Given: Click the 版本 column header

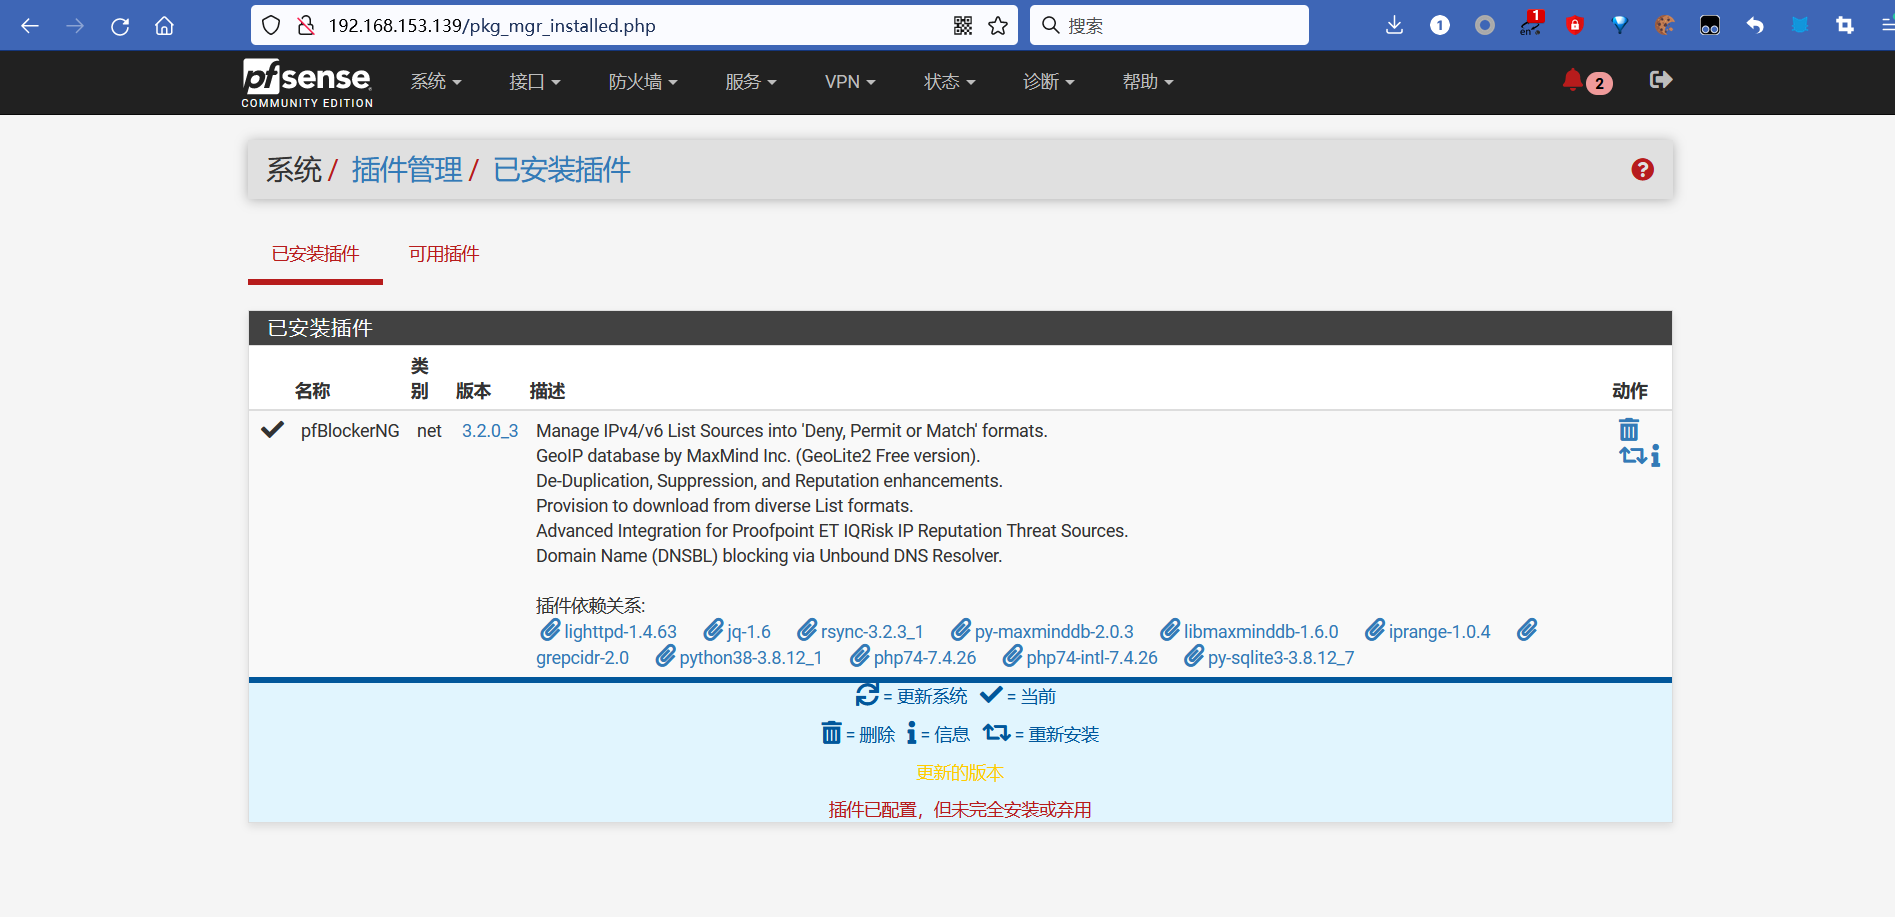Looking at the screenshot, I should [x=473, y=391].
